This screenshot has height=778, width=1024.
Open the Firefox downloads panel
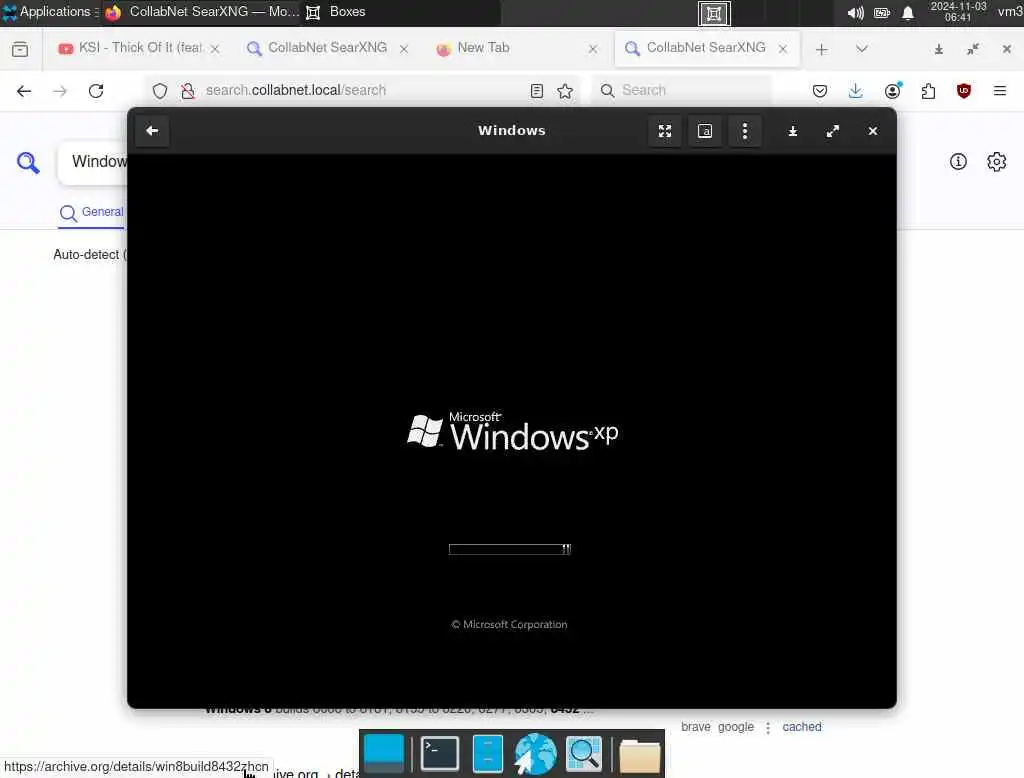(x=856, y=91)
